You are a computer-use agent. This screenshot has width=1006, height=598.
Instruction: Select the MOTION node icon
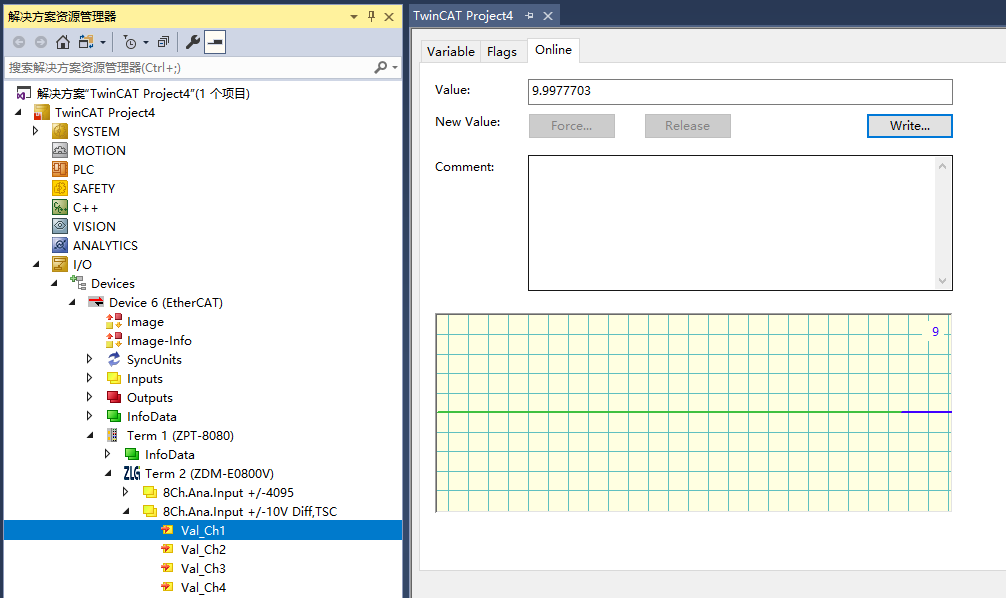[x=60, y=150]
